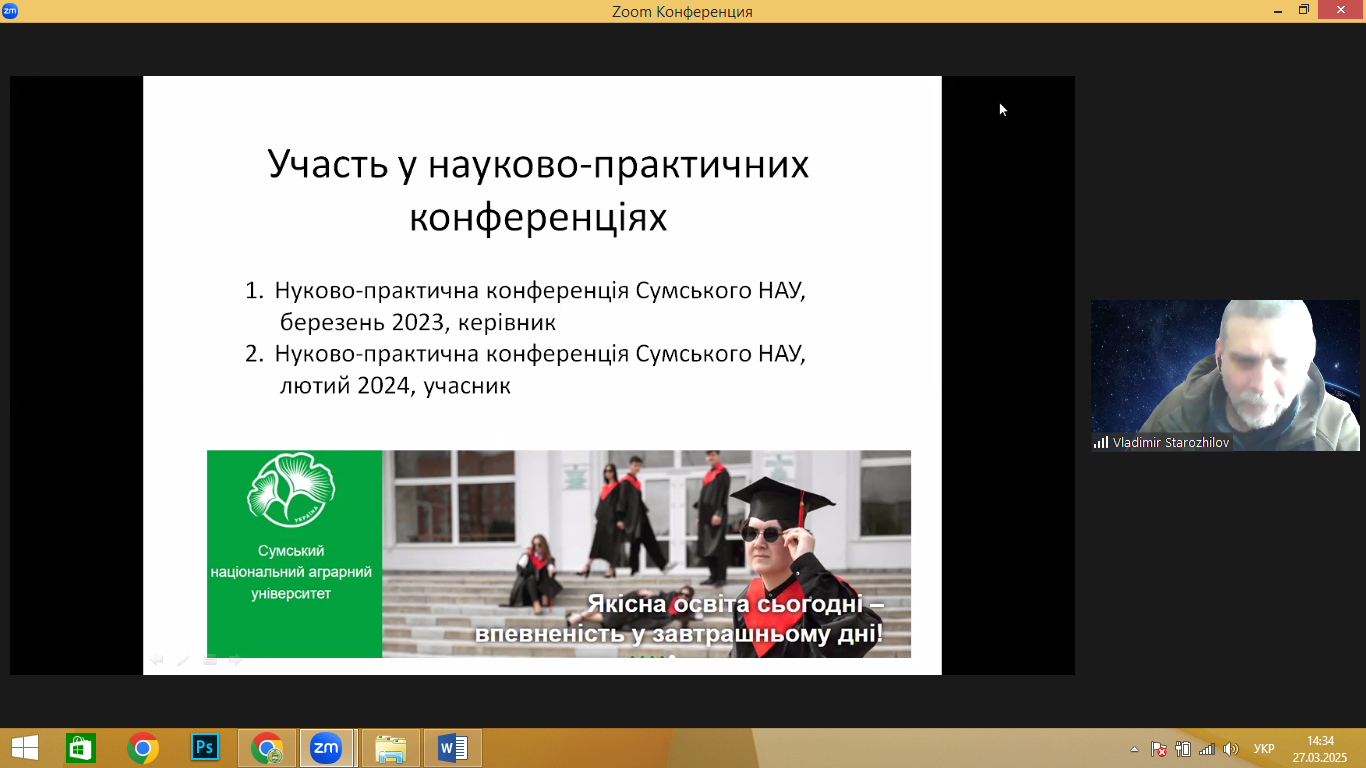Click the Zoom logo in title bar
1366x768 pixels.
pyautogui.click(x=10, y=11)
